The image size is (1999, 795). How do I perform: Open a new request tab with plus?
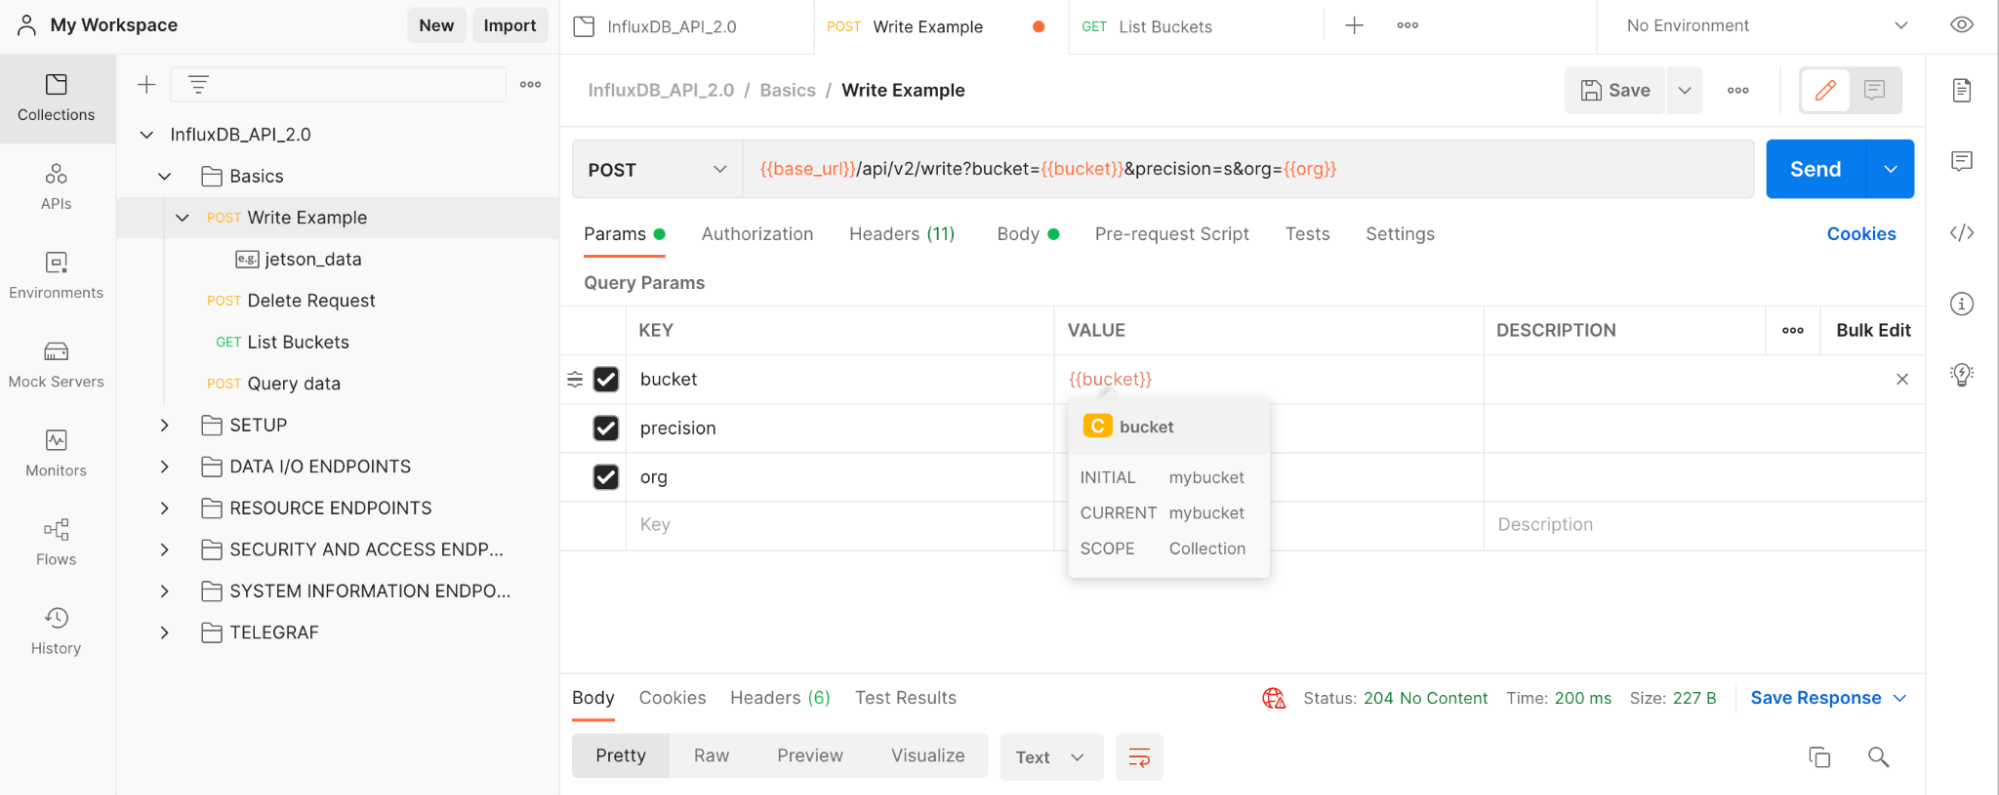(1354, 26)
